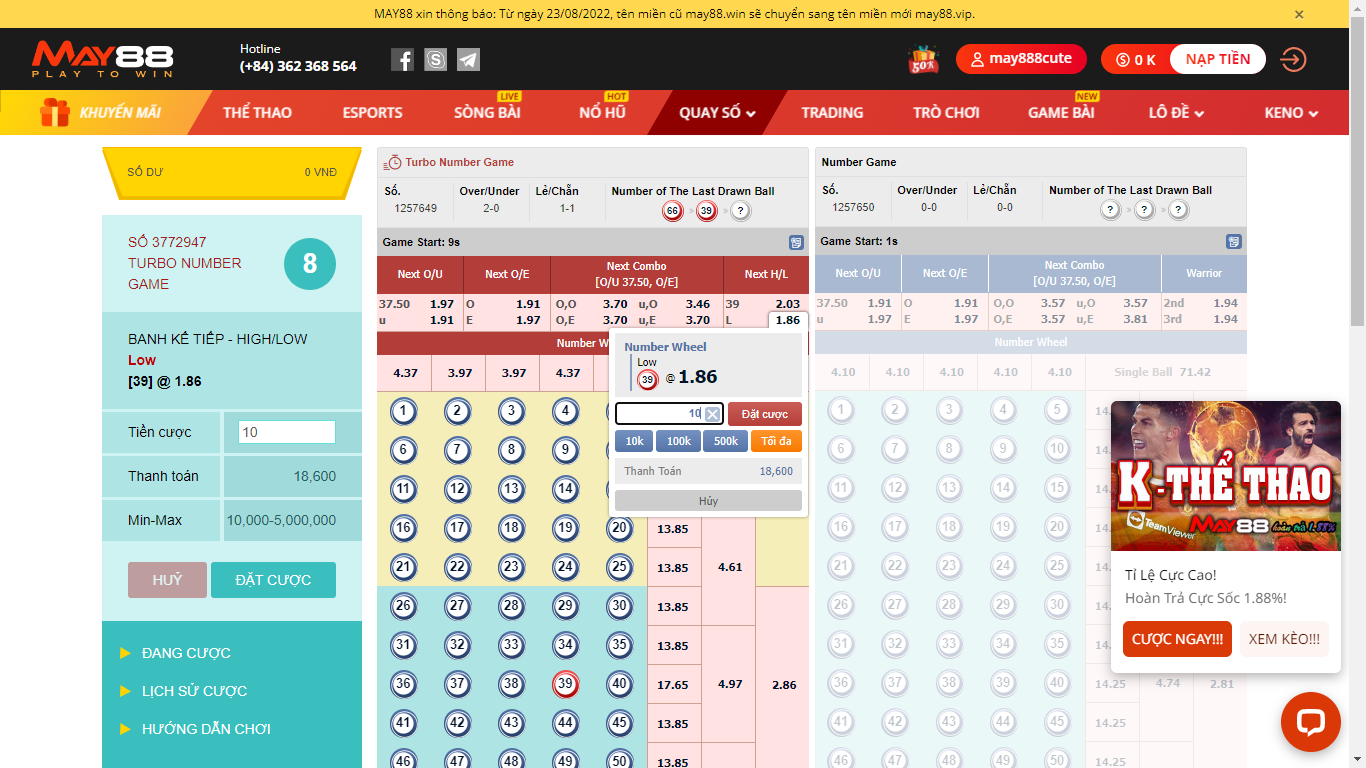Select ball number 44 on wheel

(x=566, y=723)
